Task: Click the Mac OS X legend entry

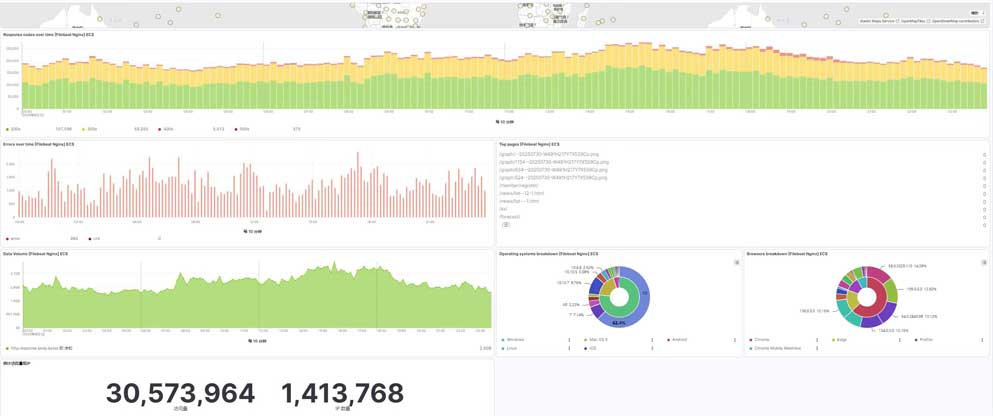Action: [599, 340]
